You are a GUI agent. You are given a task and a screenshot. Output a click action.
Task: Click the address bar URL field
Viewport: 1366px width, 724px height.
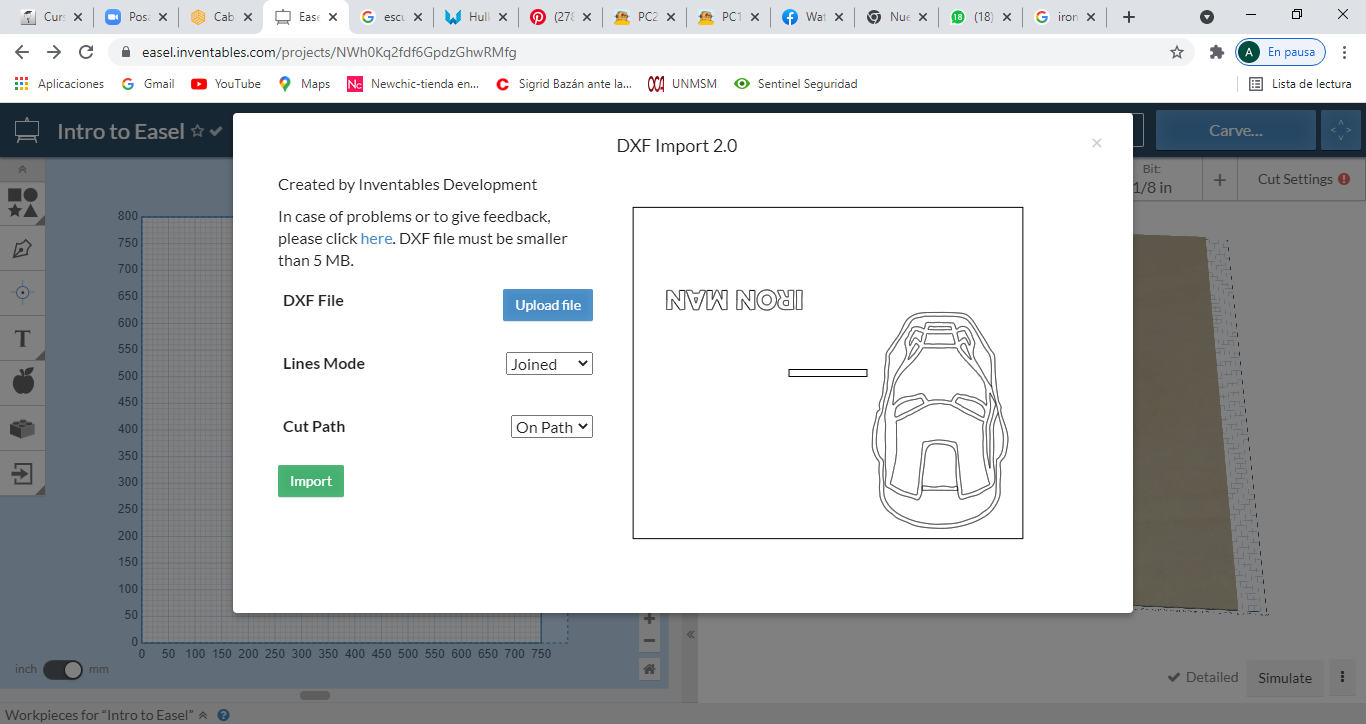pos(640,52)
